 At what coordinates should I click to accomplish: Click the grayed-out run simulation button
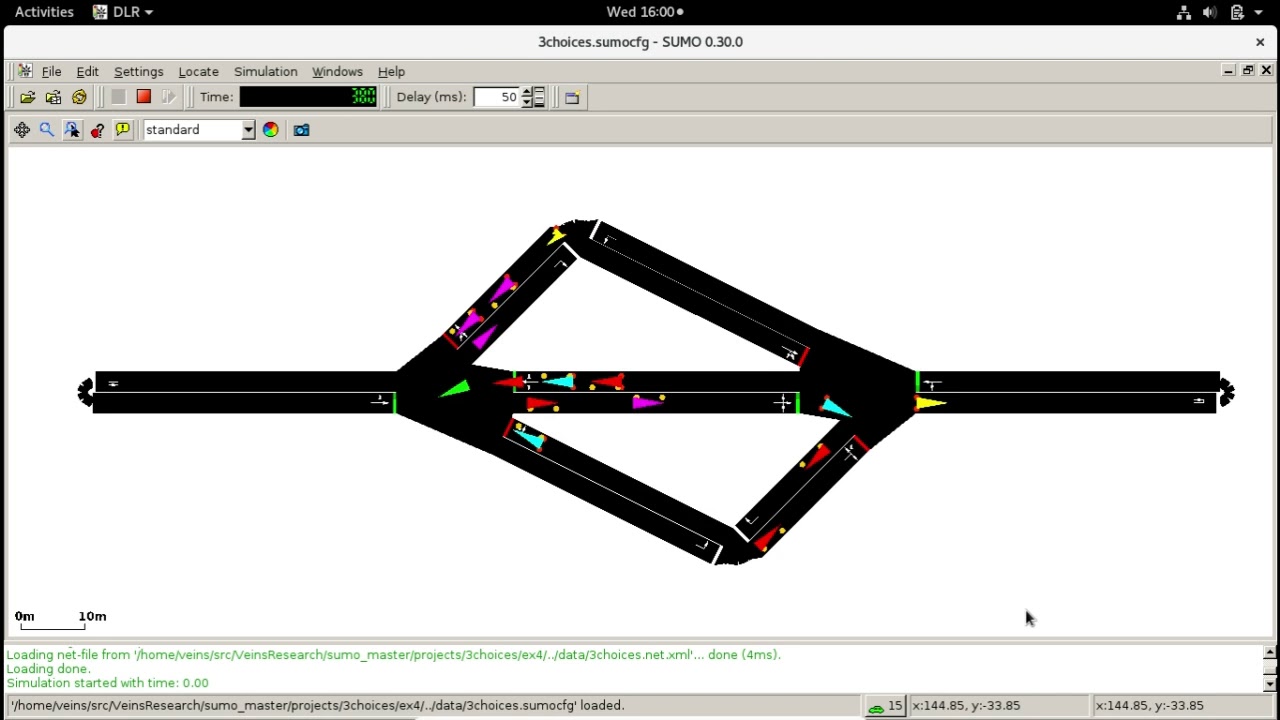[x=118, y=97]
